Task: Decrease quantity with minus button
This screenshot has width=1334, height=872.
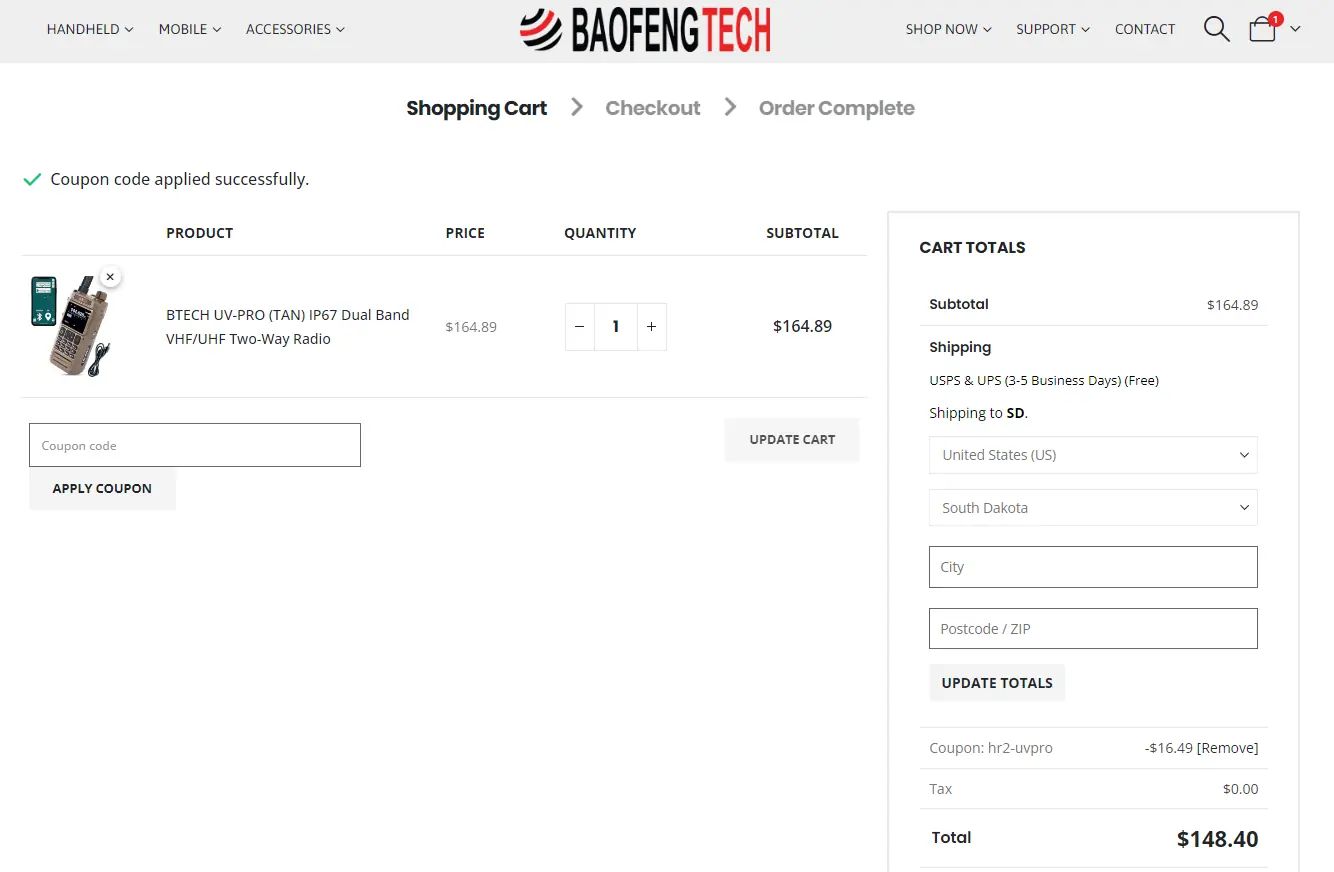Action: pos(580,327)
